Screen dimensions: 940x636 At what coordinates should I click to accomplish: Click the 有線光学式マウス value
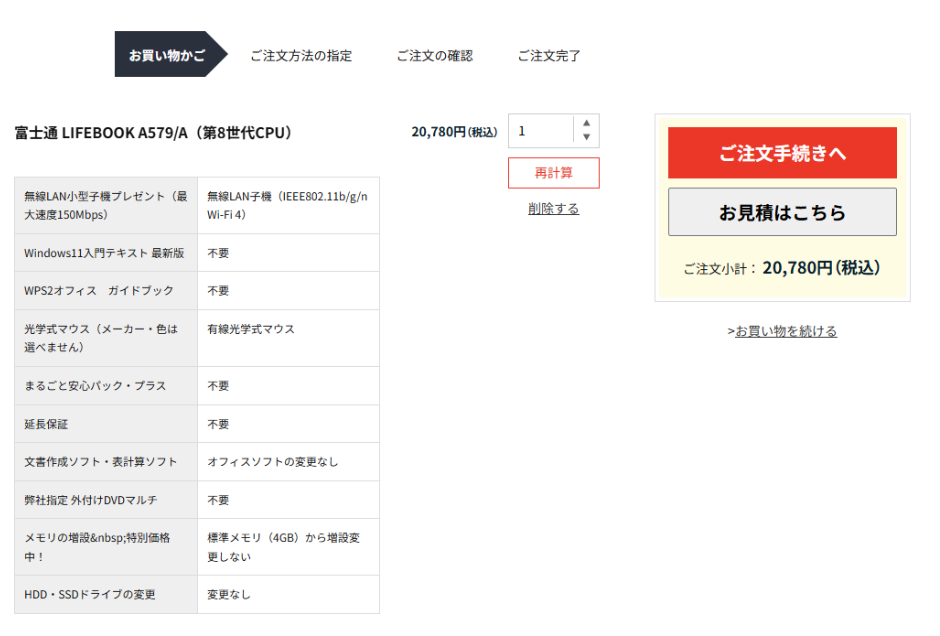coord(251,329)
